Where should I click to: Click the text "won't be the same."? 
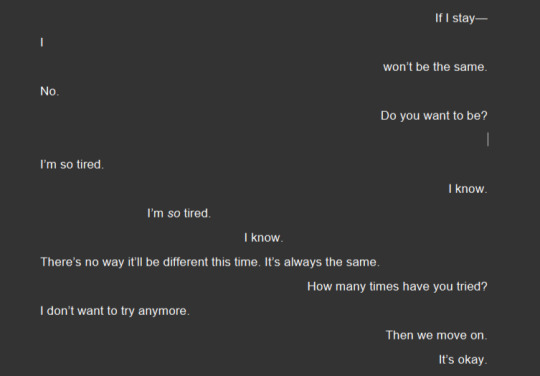tap(435, 67)
